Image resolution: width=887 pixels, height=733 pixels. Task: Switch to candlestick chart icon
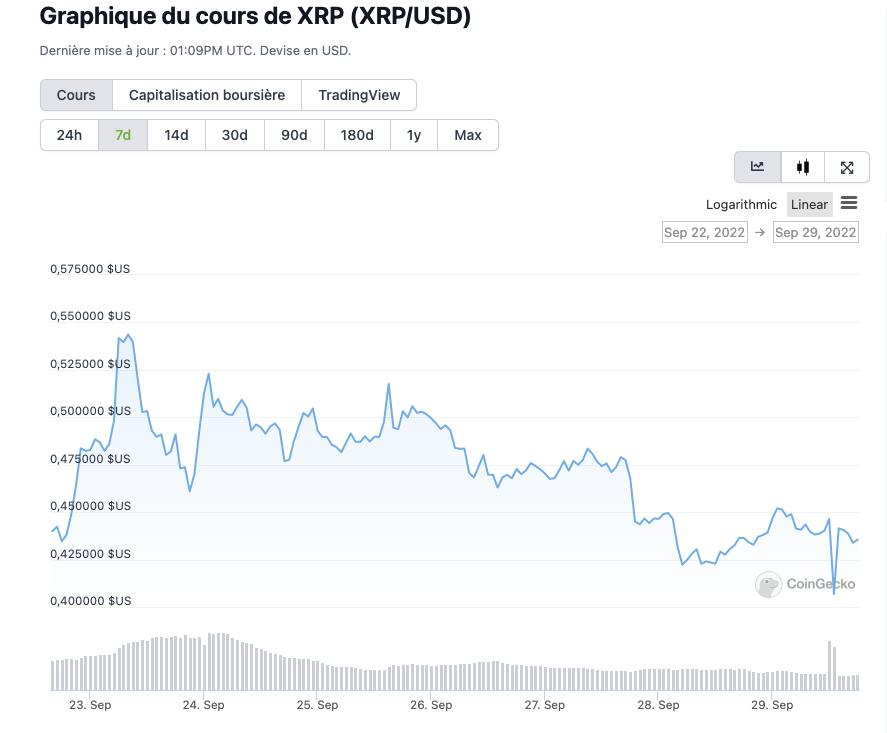[802, 167]
